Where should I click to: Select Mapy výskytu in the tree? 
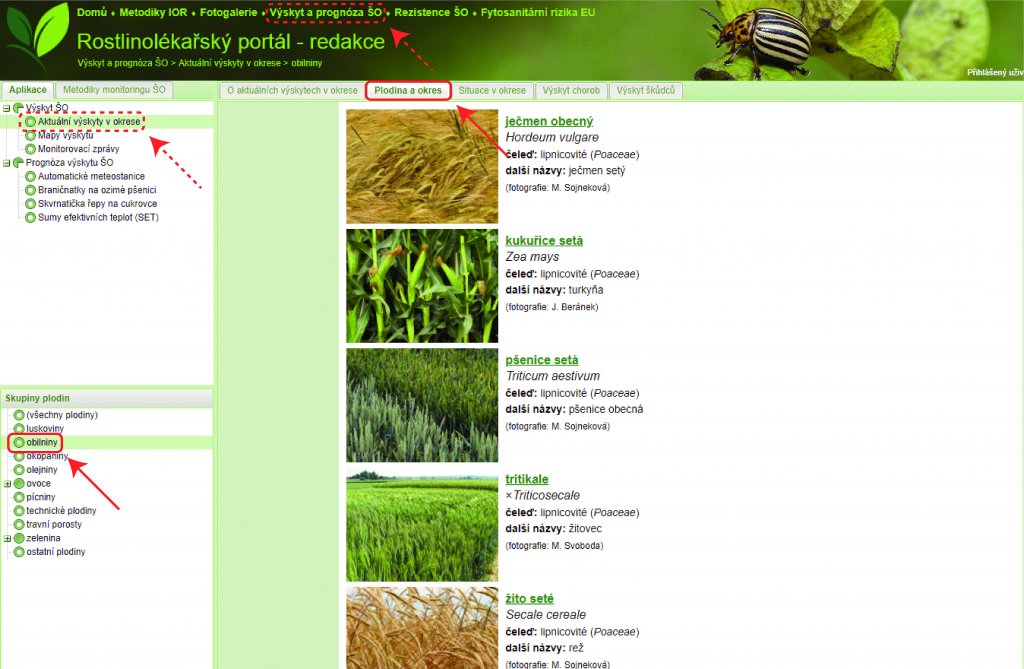65,135
